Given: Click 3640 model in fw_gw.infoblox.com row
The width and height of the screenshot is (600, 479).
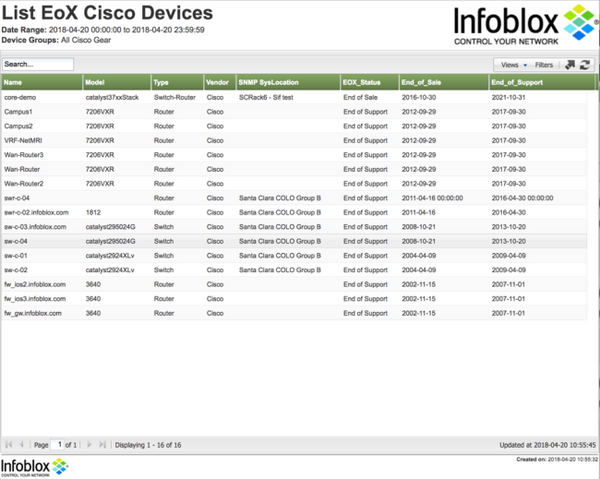Looking at the screenshot, I should coord(93,313).
